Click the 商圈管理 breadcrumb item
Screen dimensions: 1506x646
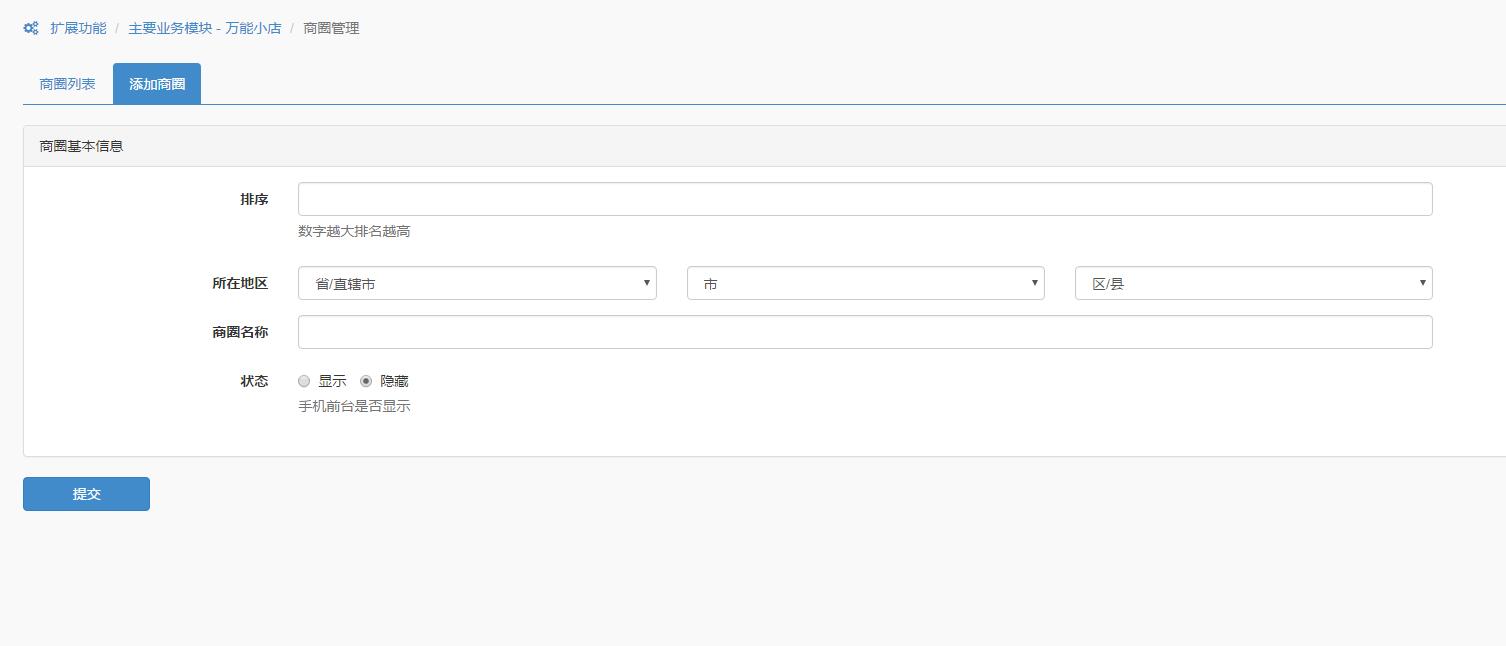point(331,28)
